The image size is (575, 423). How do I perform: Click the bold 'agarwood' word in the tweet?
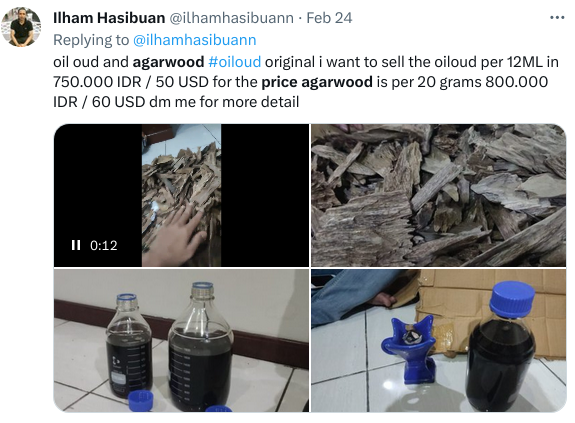(168, 62)
